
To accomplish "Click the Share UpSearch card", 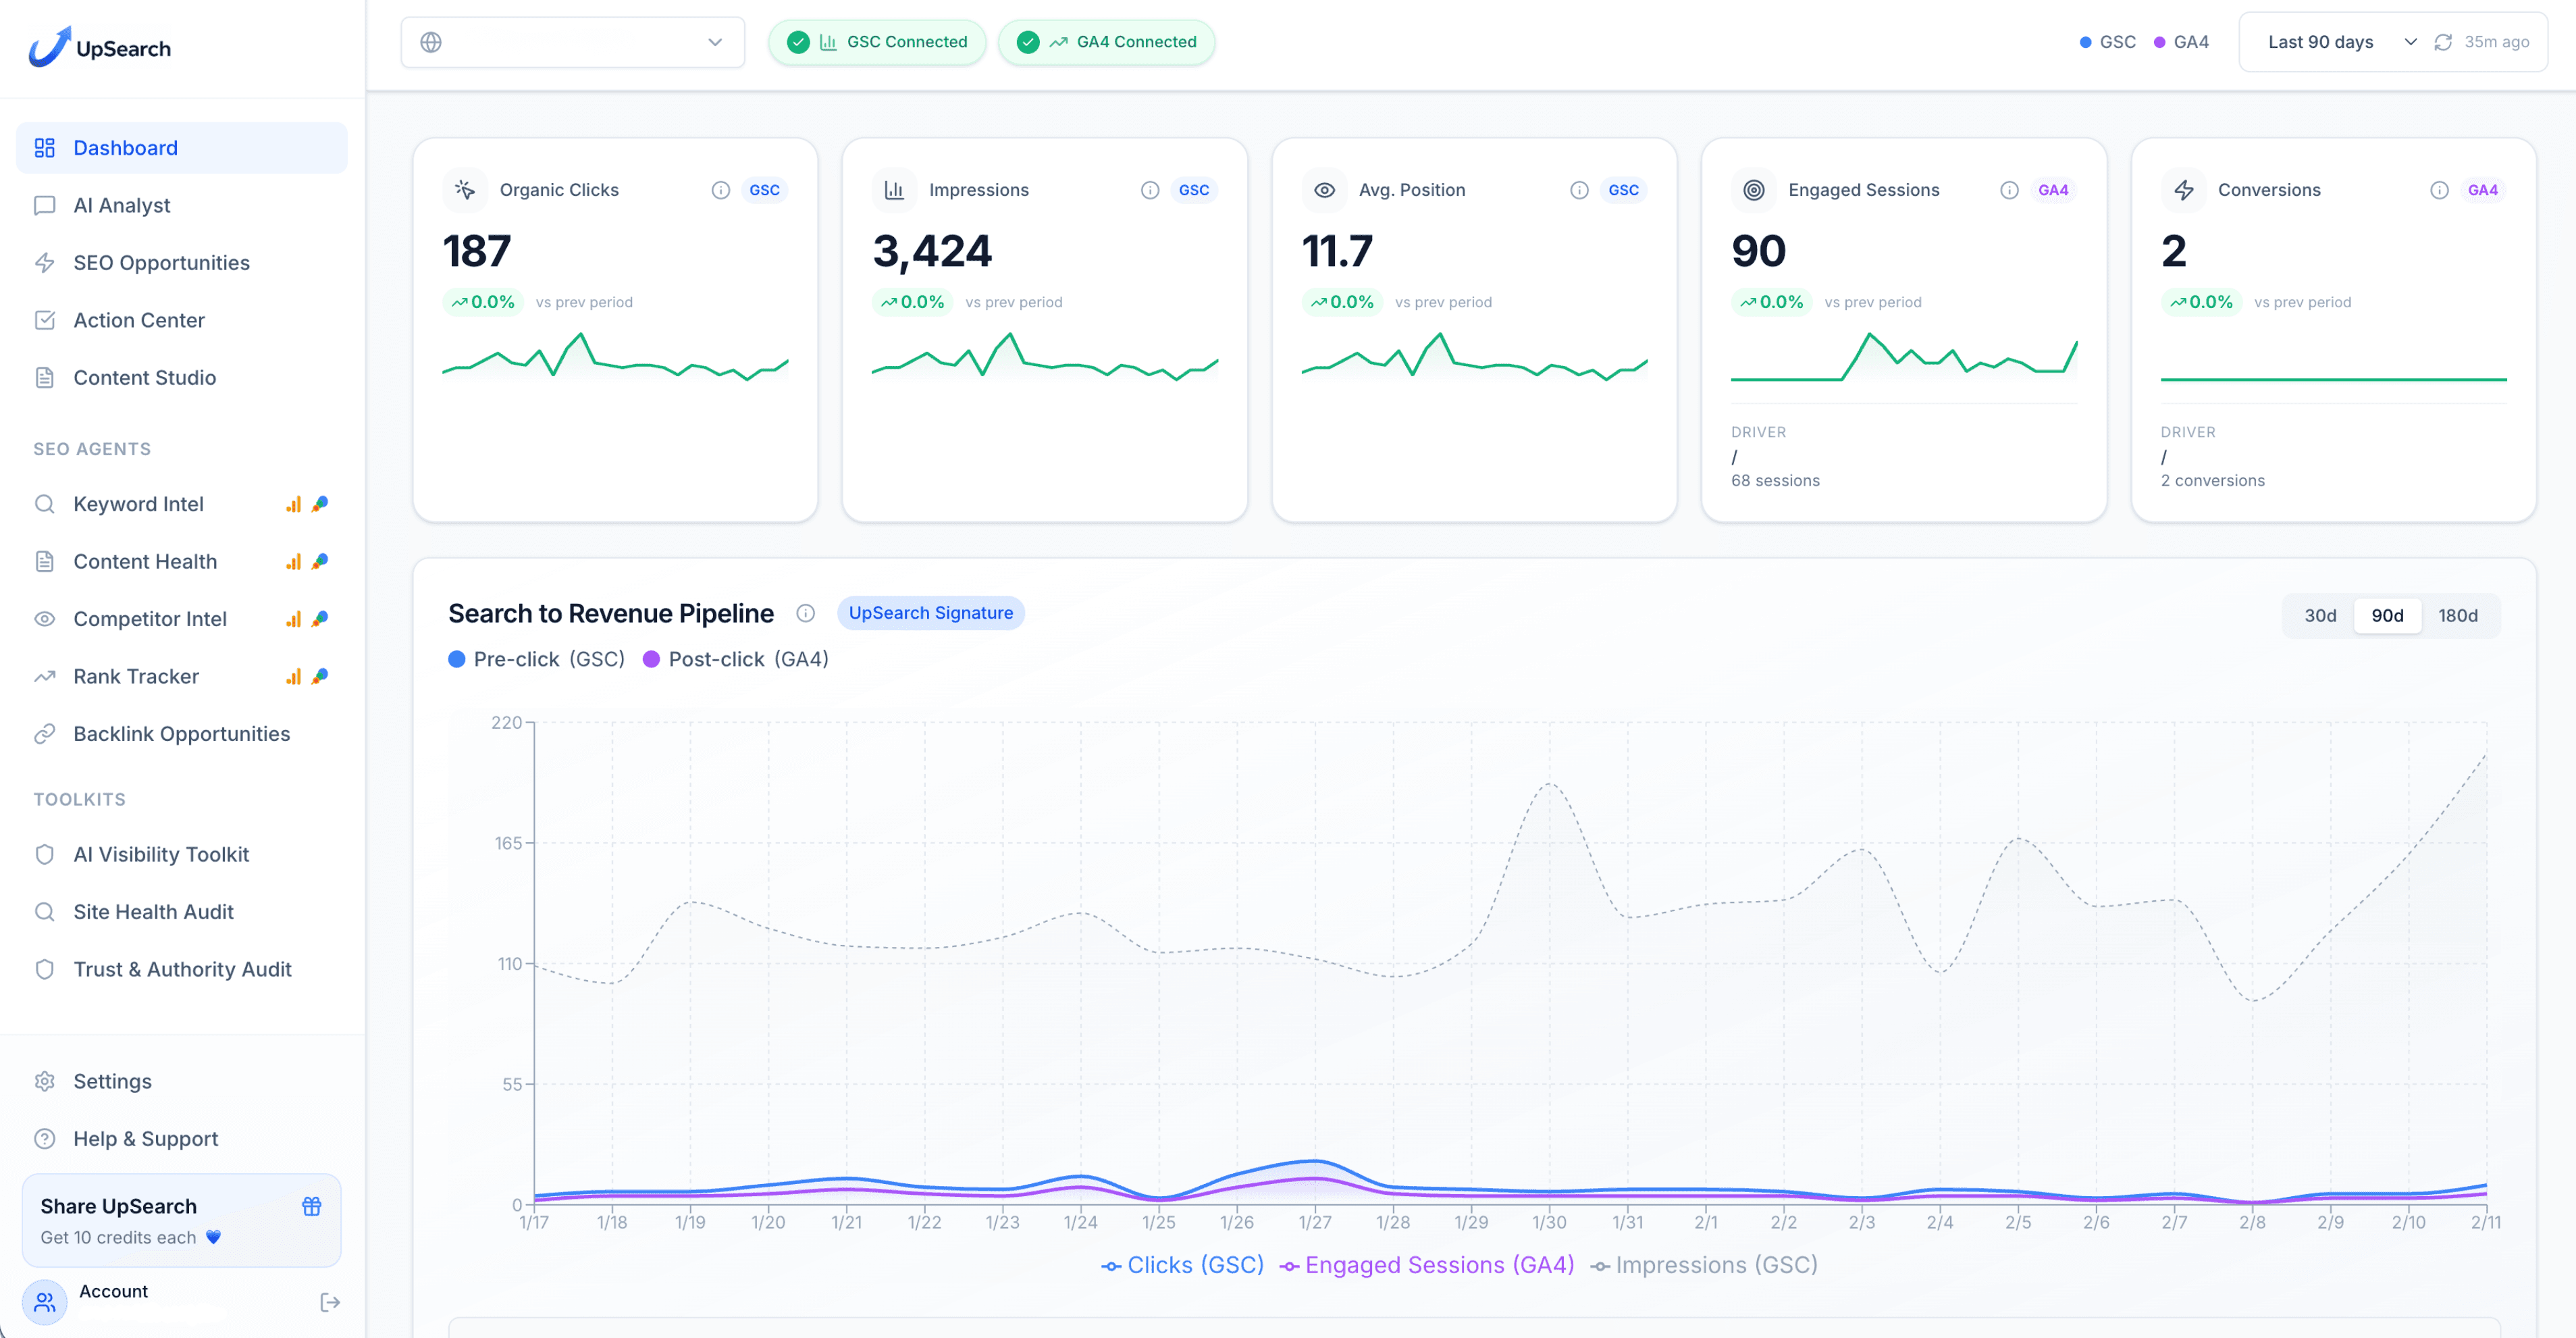I will coord(182,1220).
